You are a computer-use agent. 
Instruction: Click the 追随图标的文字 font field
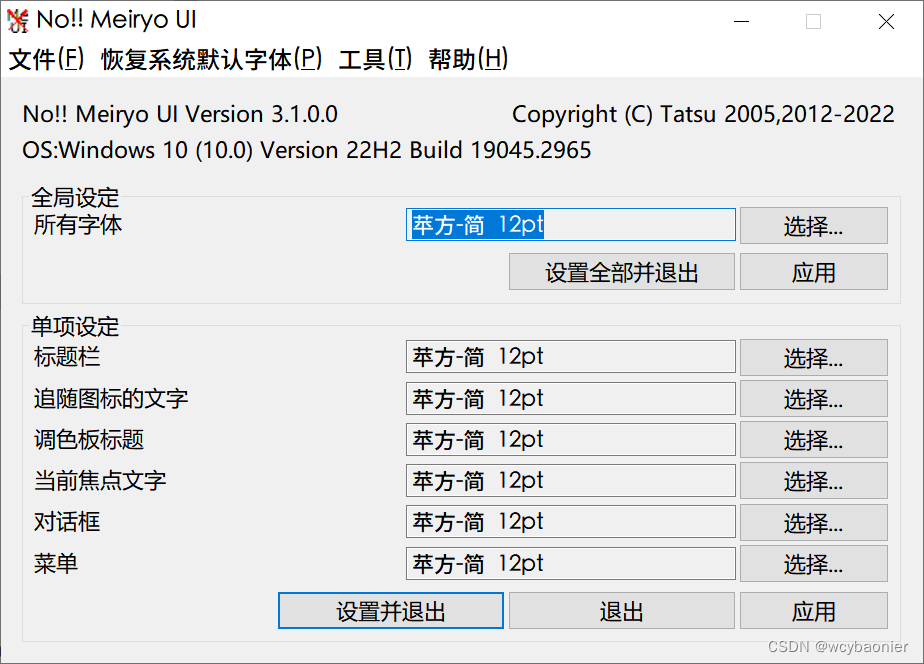tap(570, 398)
